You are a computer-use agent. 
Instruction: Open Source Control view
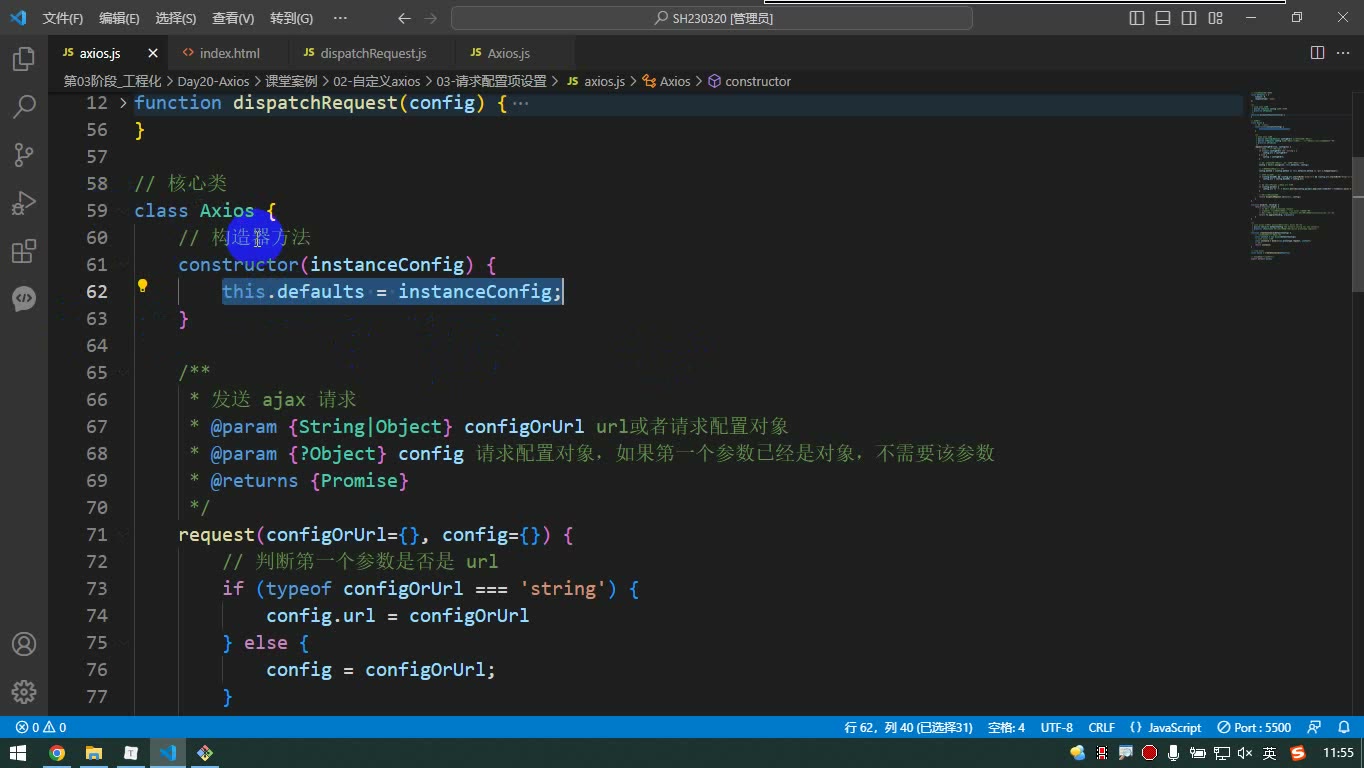coord(24,154)
